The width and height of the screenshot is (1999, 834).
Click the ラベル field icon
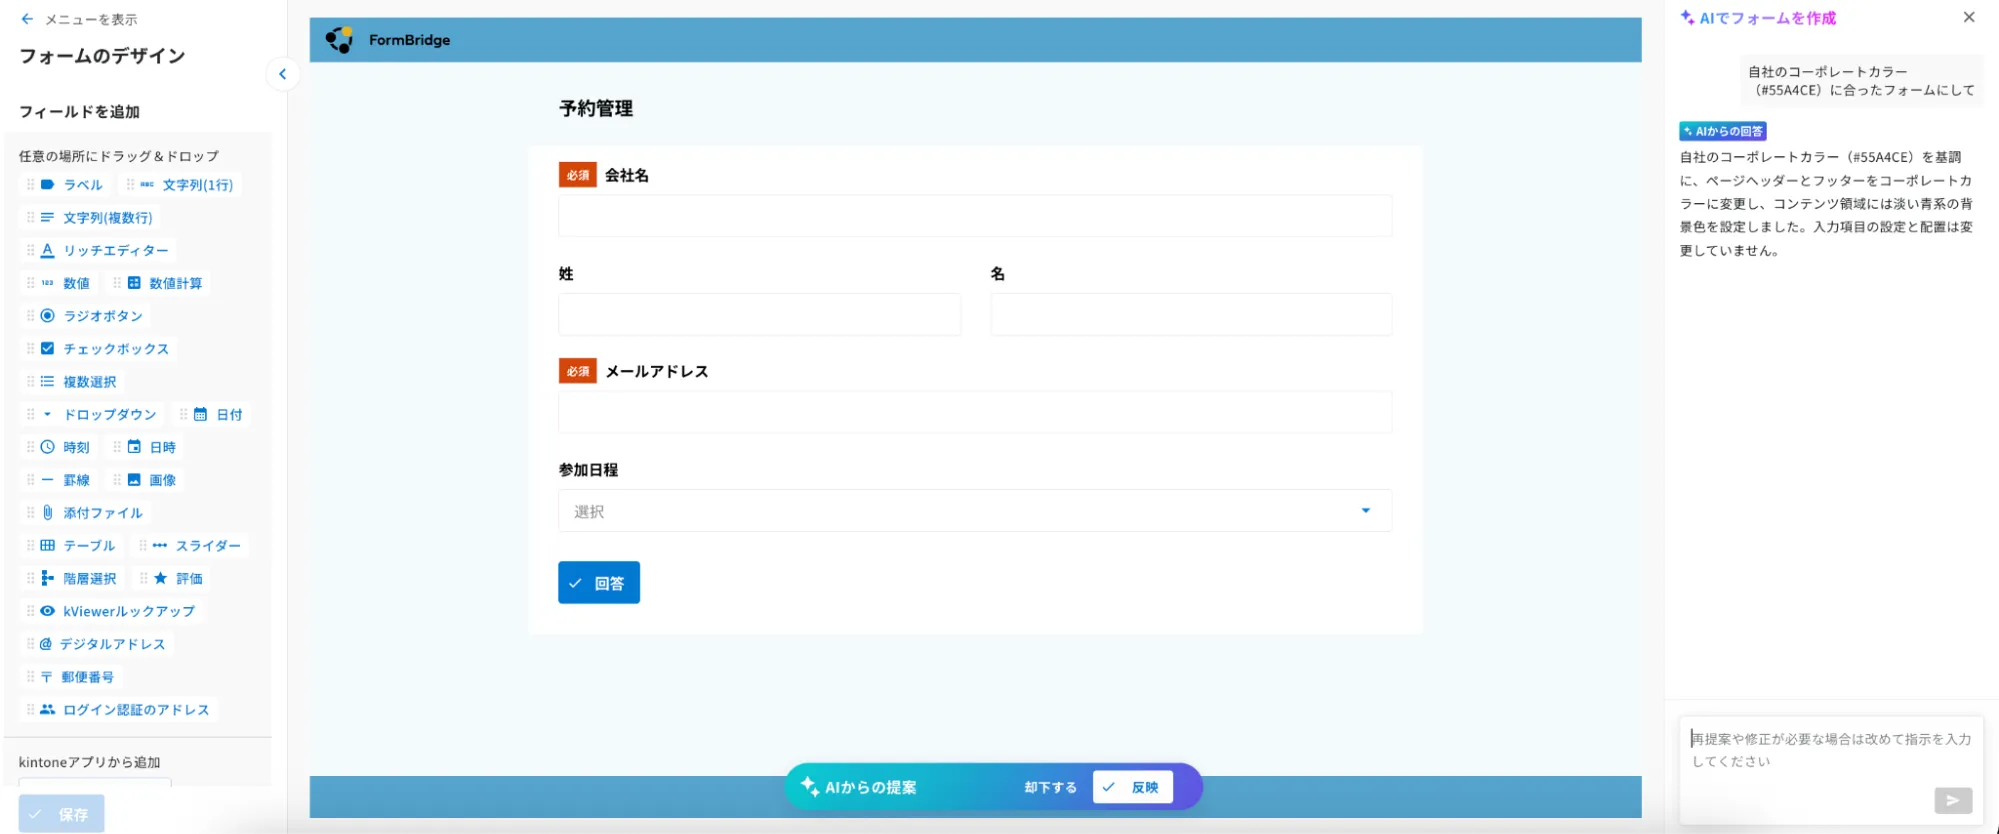47,185
